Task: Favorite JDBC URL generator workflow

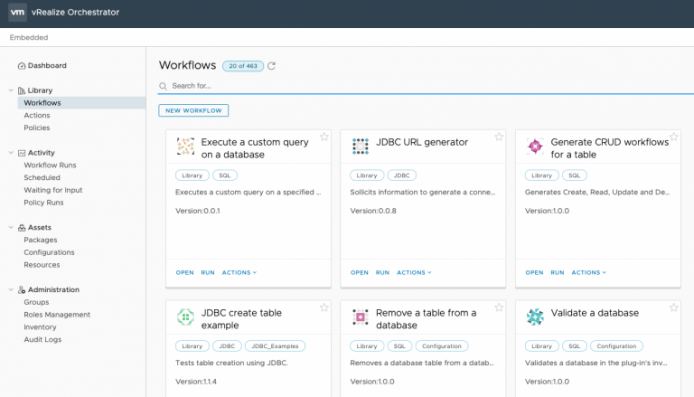Action: pyautogui.click(x=499, y=137)
